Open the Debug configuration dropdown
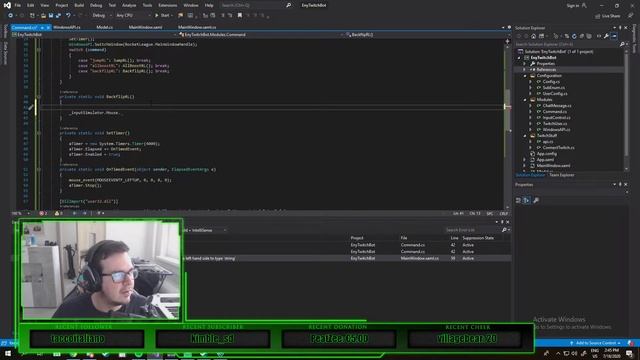Viewport: 640px width, 360px height. pos(101,16)
